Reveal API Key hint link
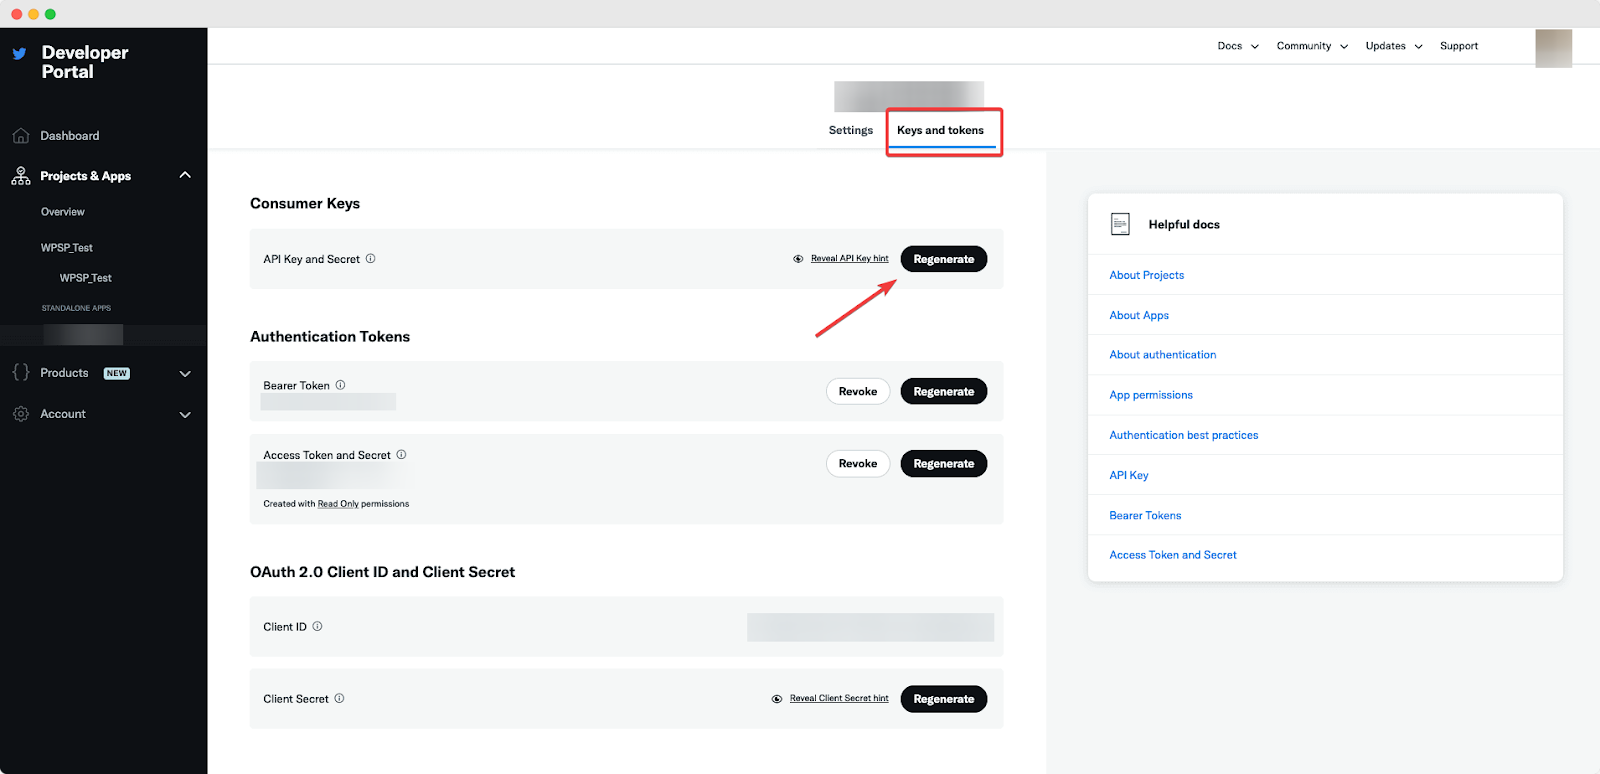1600x774 pixels. 850,258
